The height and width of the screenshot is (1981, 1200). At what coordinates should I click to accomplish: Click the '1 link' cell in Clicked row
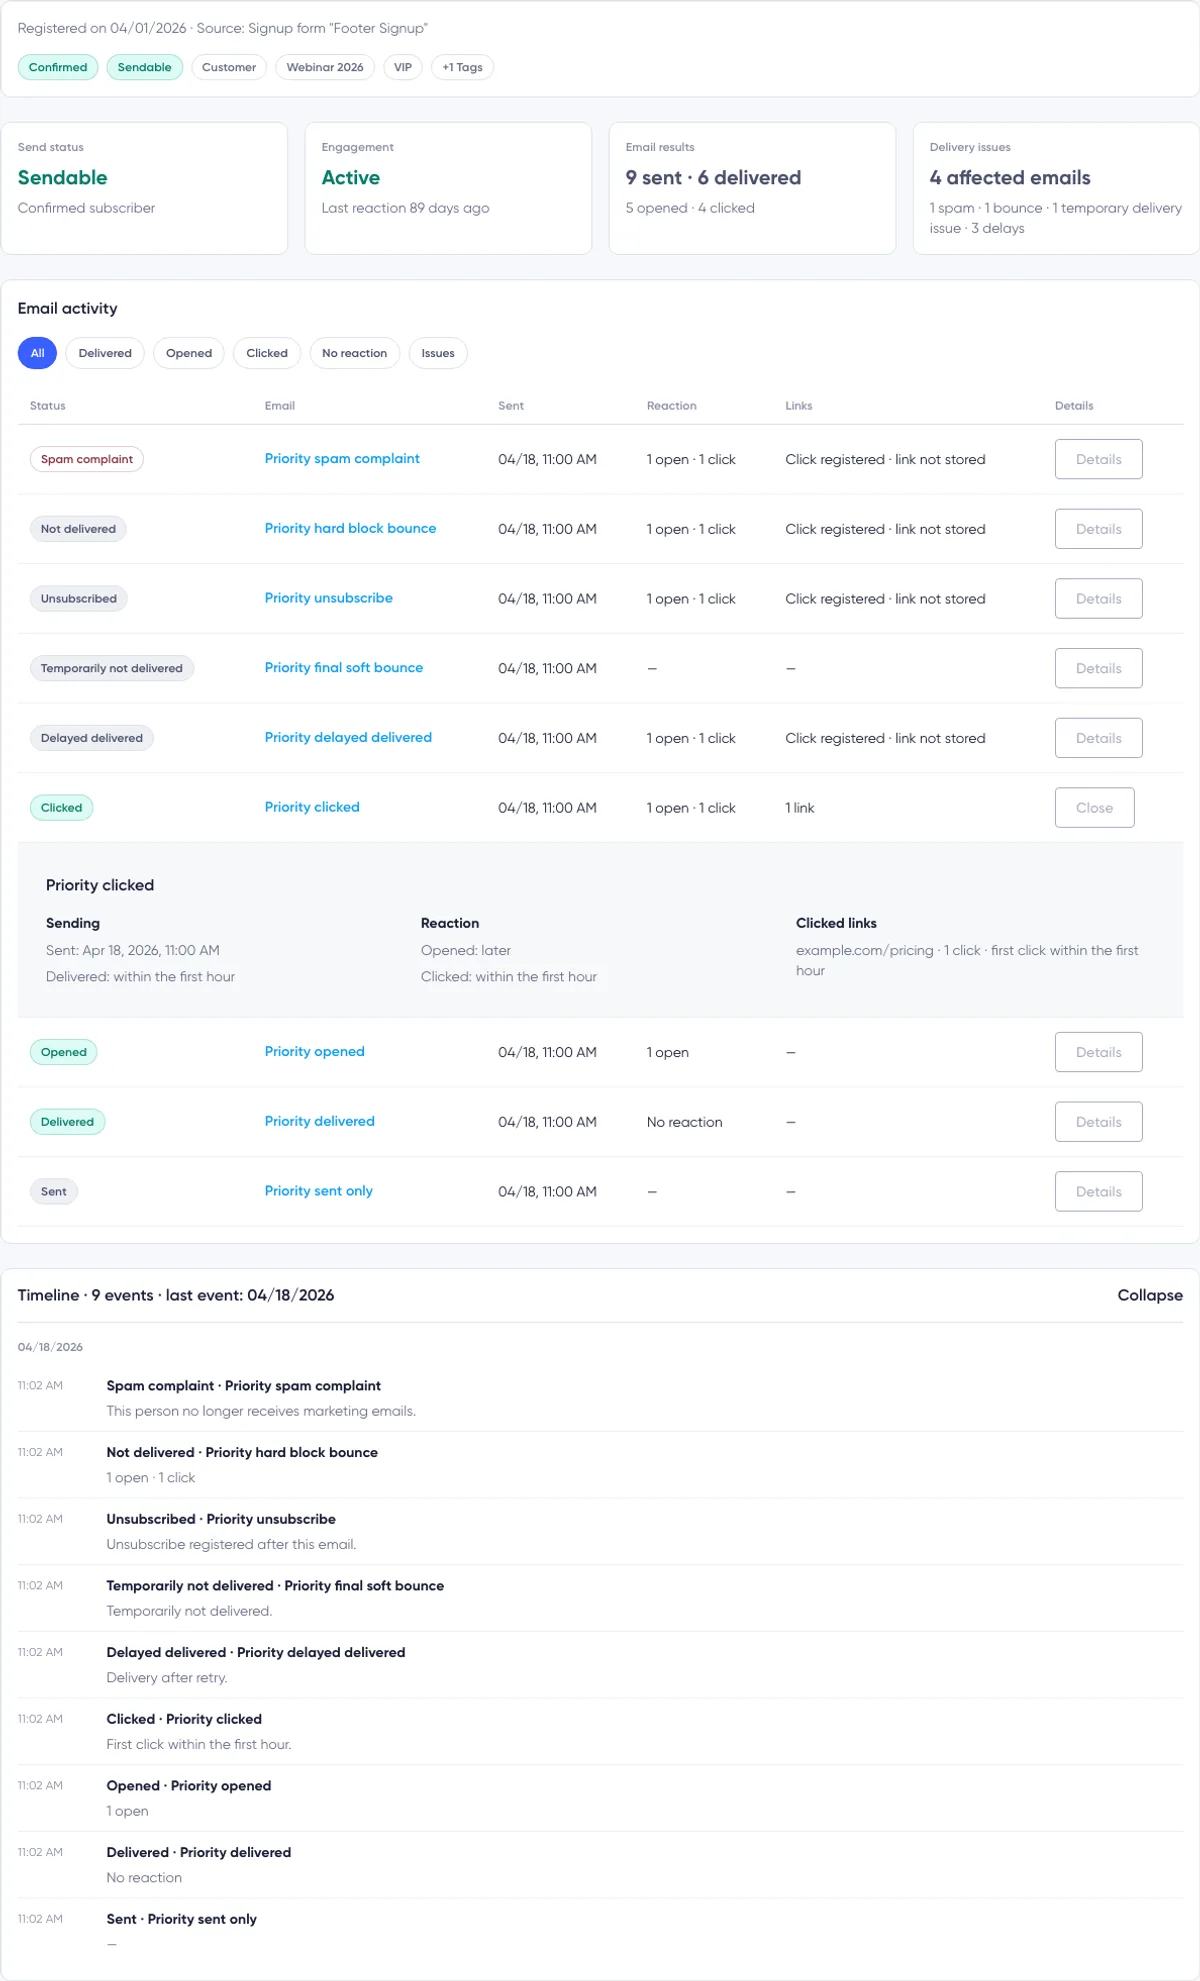[800, 808]
